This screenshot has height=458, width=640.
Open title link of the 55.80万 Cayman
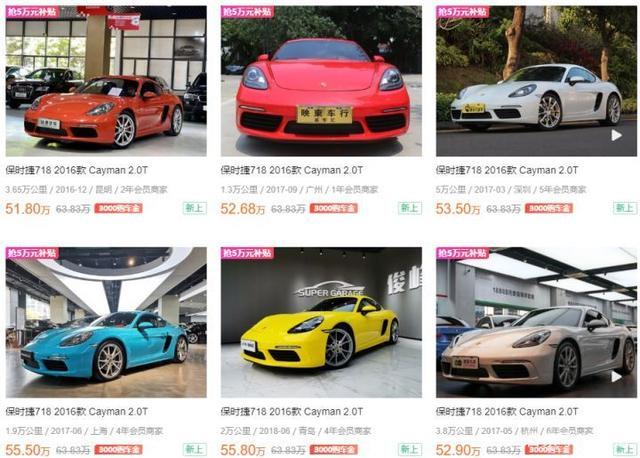click(x=292, y=411)
